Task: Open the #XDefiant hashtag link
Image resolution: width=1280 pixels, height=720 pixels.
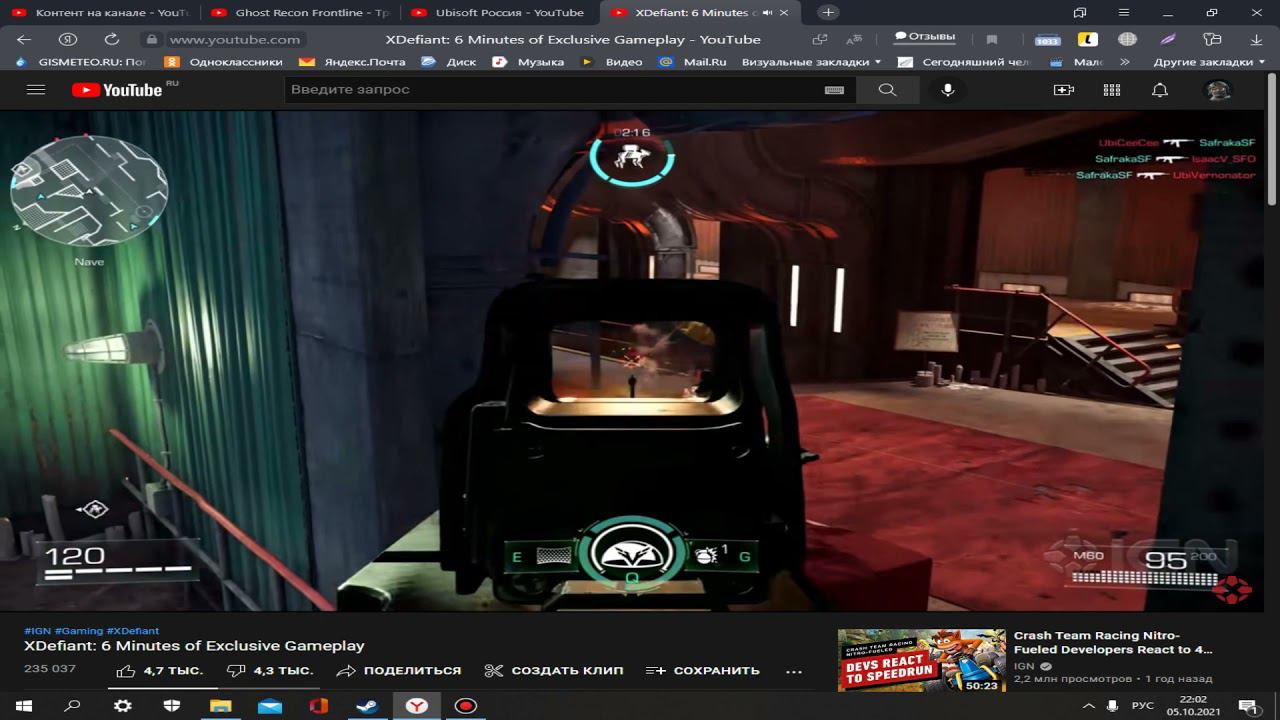Action: pyautogui.click(x=132, y=631)
